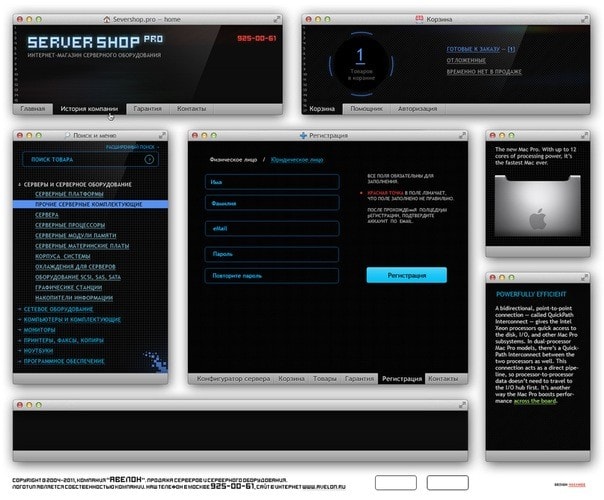Viewport: 604px width, 500px height.
Task: Open Накопители информации subcategory
Action: (x=74, y=298)
